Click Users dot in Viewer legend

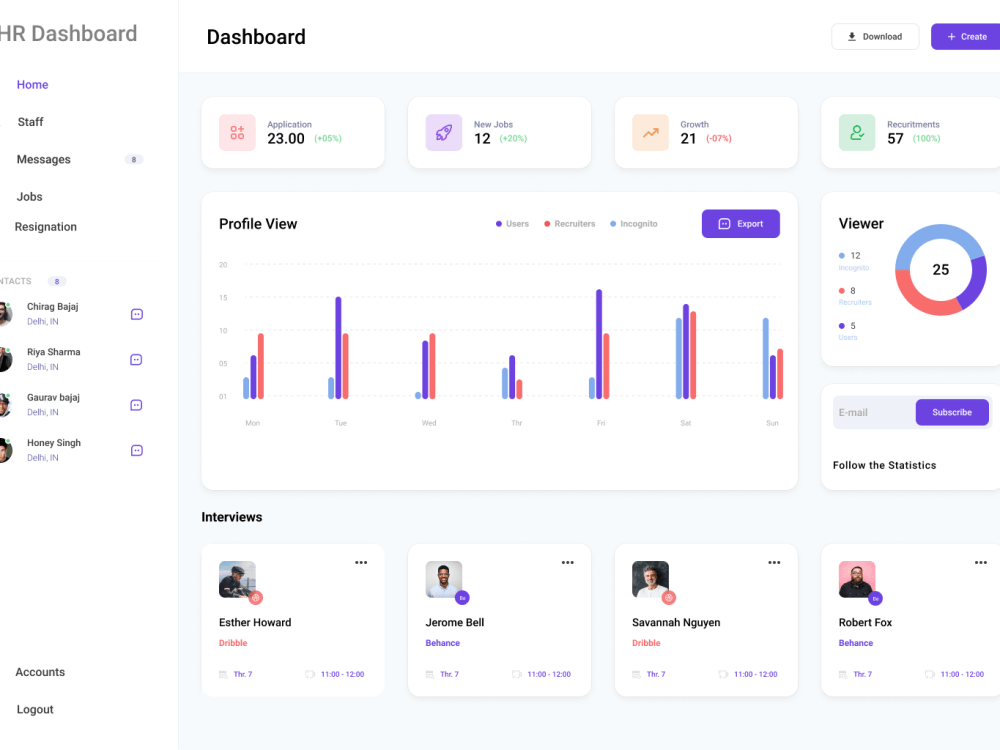(842, 326)
